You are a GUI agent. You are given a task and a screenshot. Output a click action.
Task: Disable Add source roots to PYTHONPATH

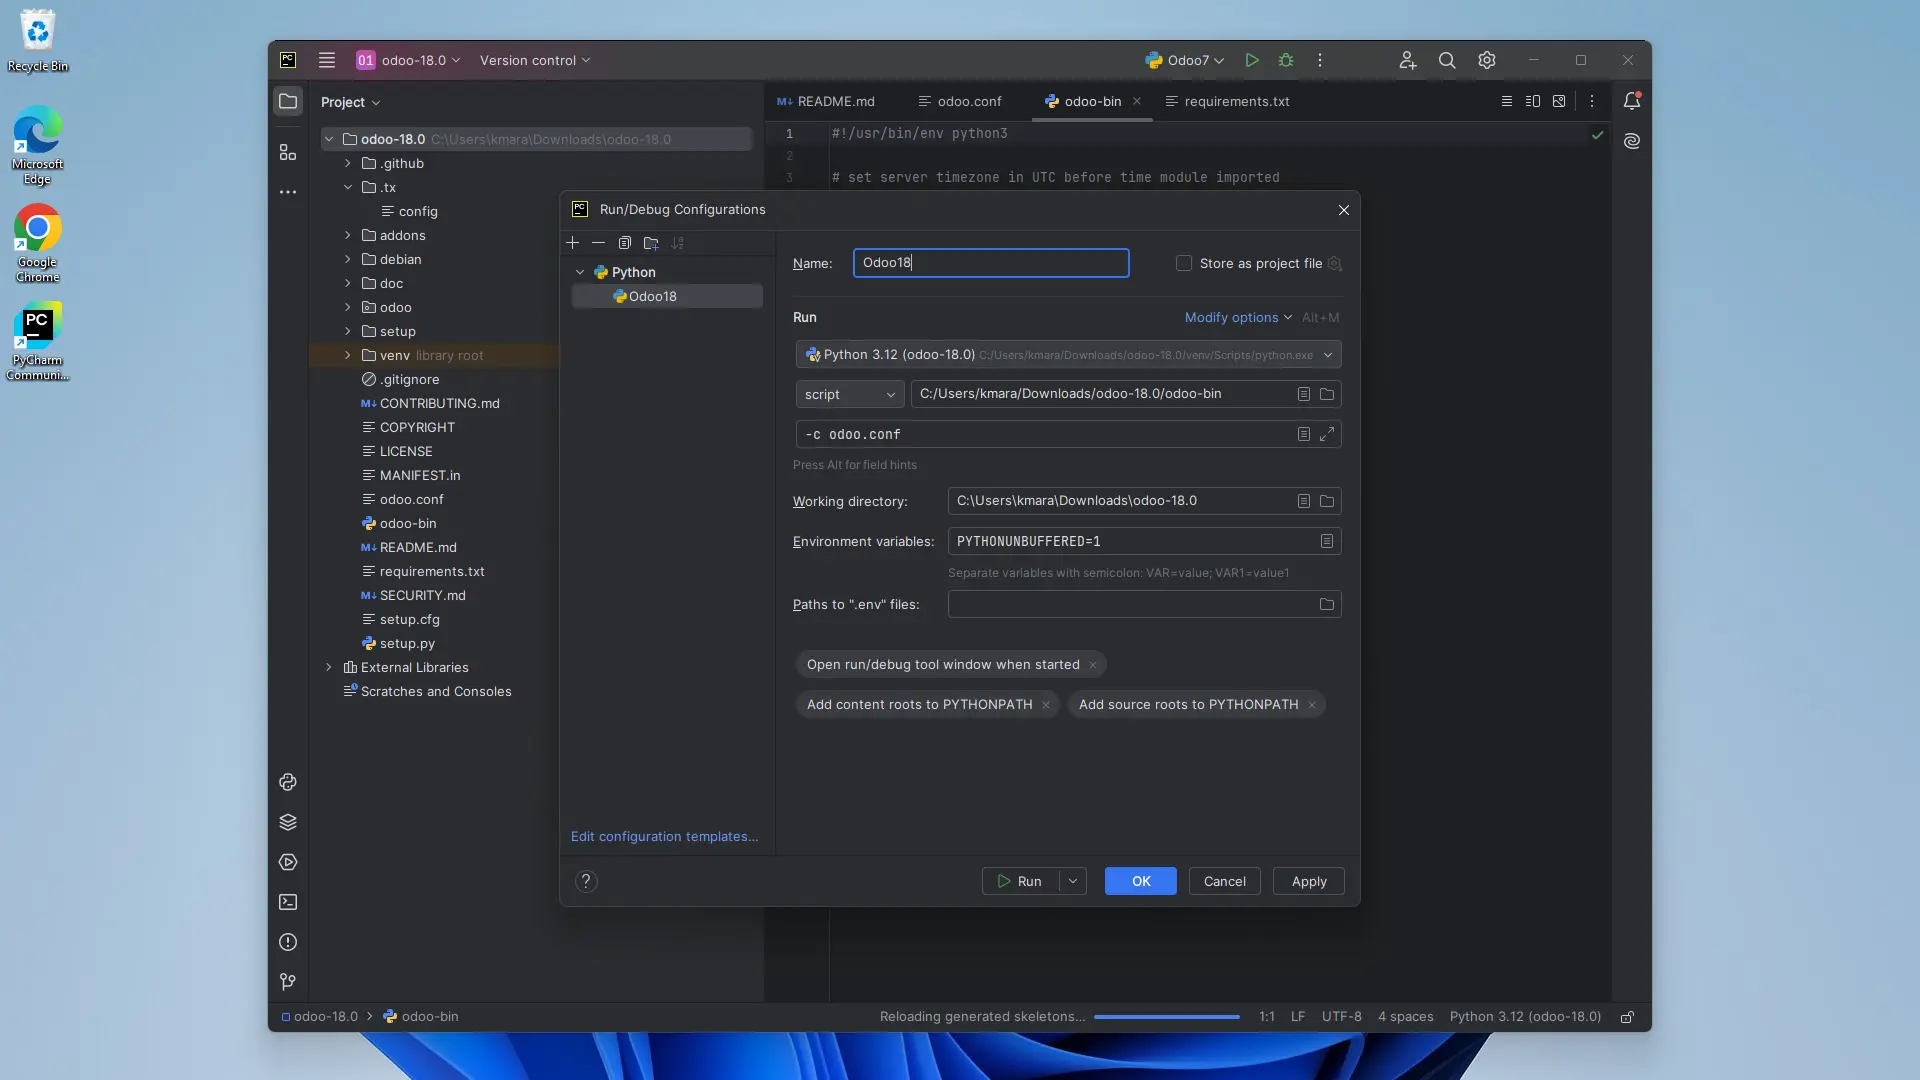point(1313,704)
